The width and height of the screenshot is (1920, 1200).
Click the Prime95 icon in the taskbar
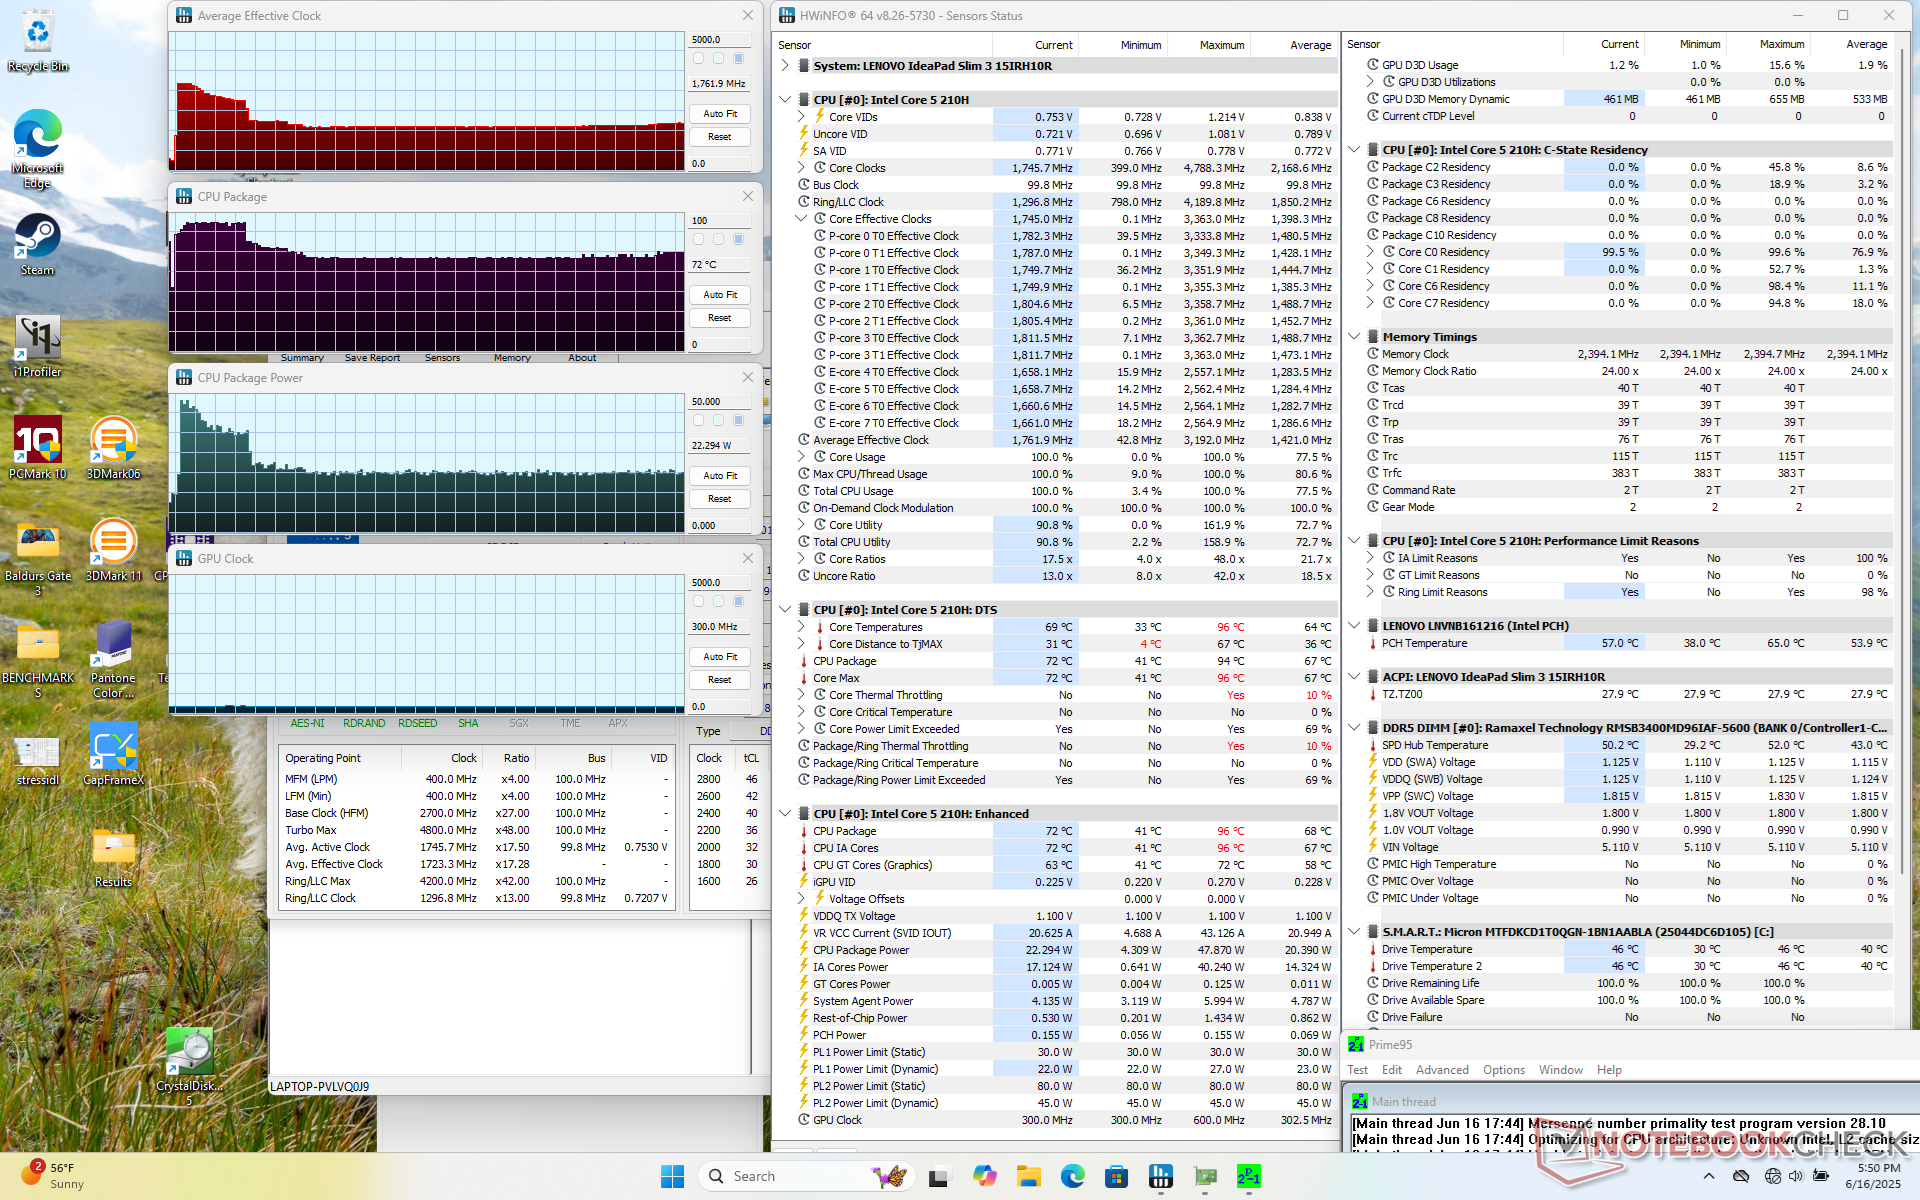(x=1249, y=1176)
